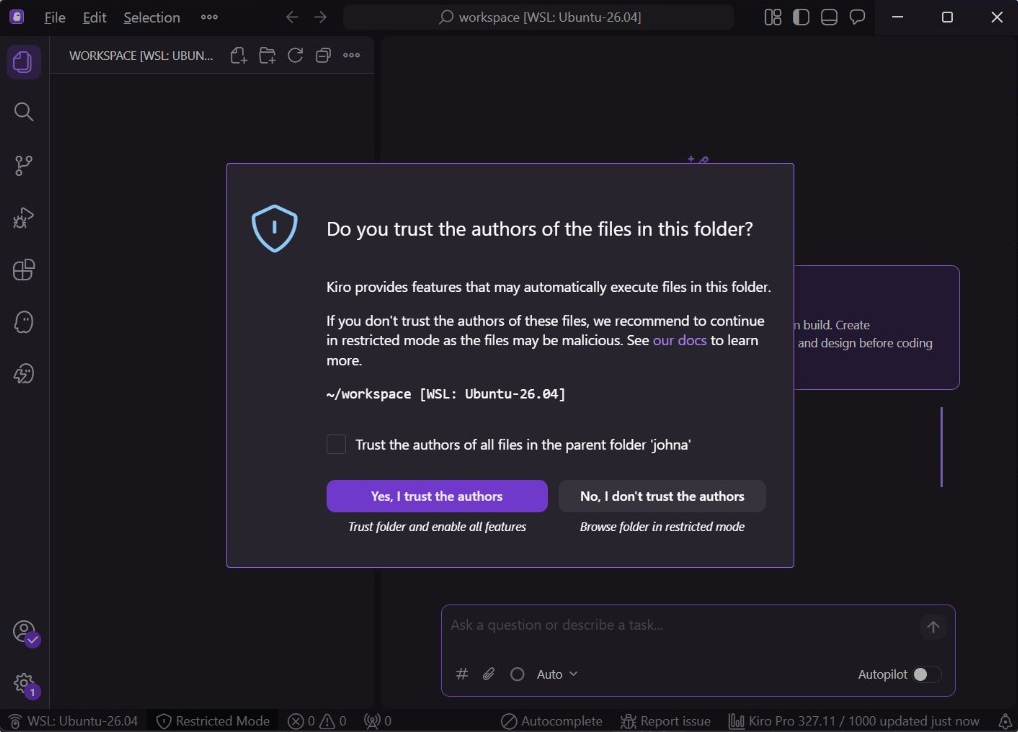Customize the editor layout icon
The height and width of the screenshot is (732, 1018).
click(x=773, y=18)
